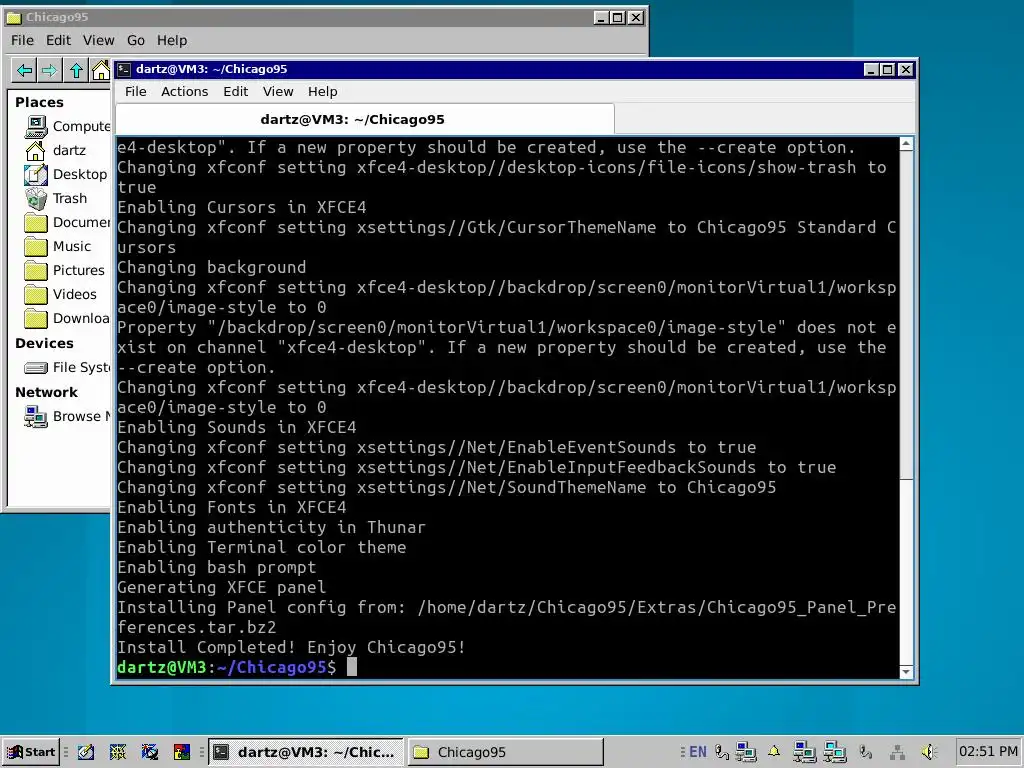Screen dimensions: 1024x768
Task: Open Actions menu in terminal
Action: tap(185, 91)
